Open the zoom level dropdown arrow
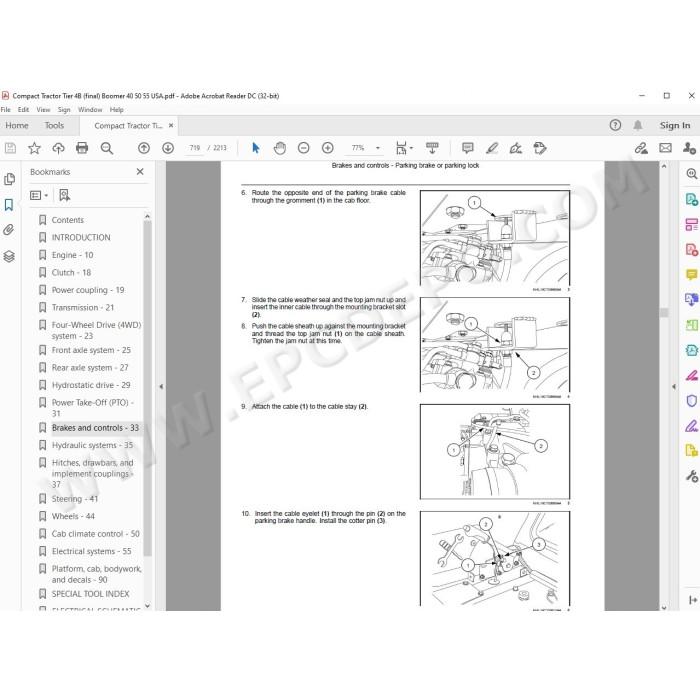The image size is (700, 700). (378, 148)
